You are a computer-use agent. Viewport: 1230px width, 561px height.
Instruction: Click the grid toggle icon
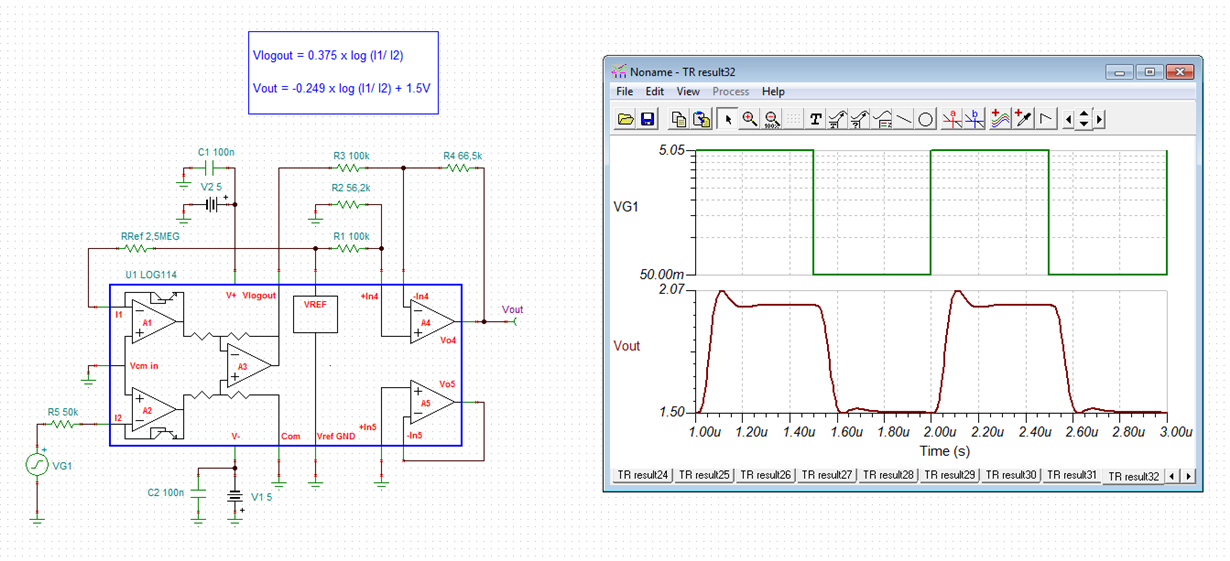794,119
